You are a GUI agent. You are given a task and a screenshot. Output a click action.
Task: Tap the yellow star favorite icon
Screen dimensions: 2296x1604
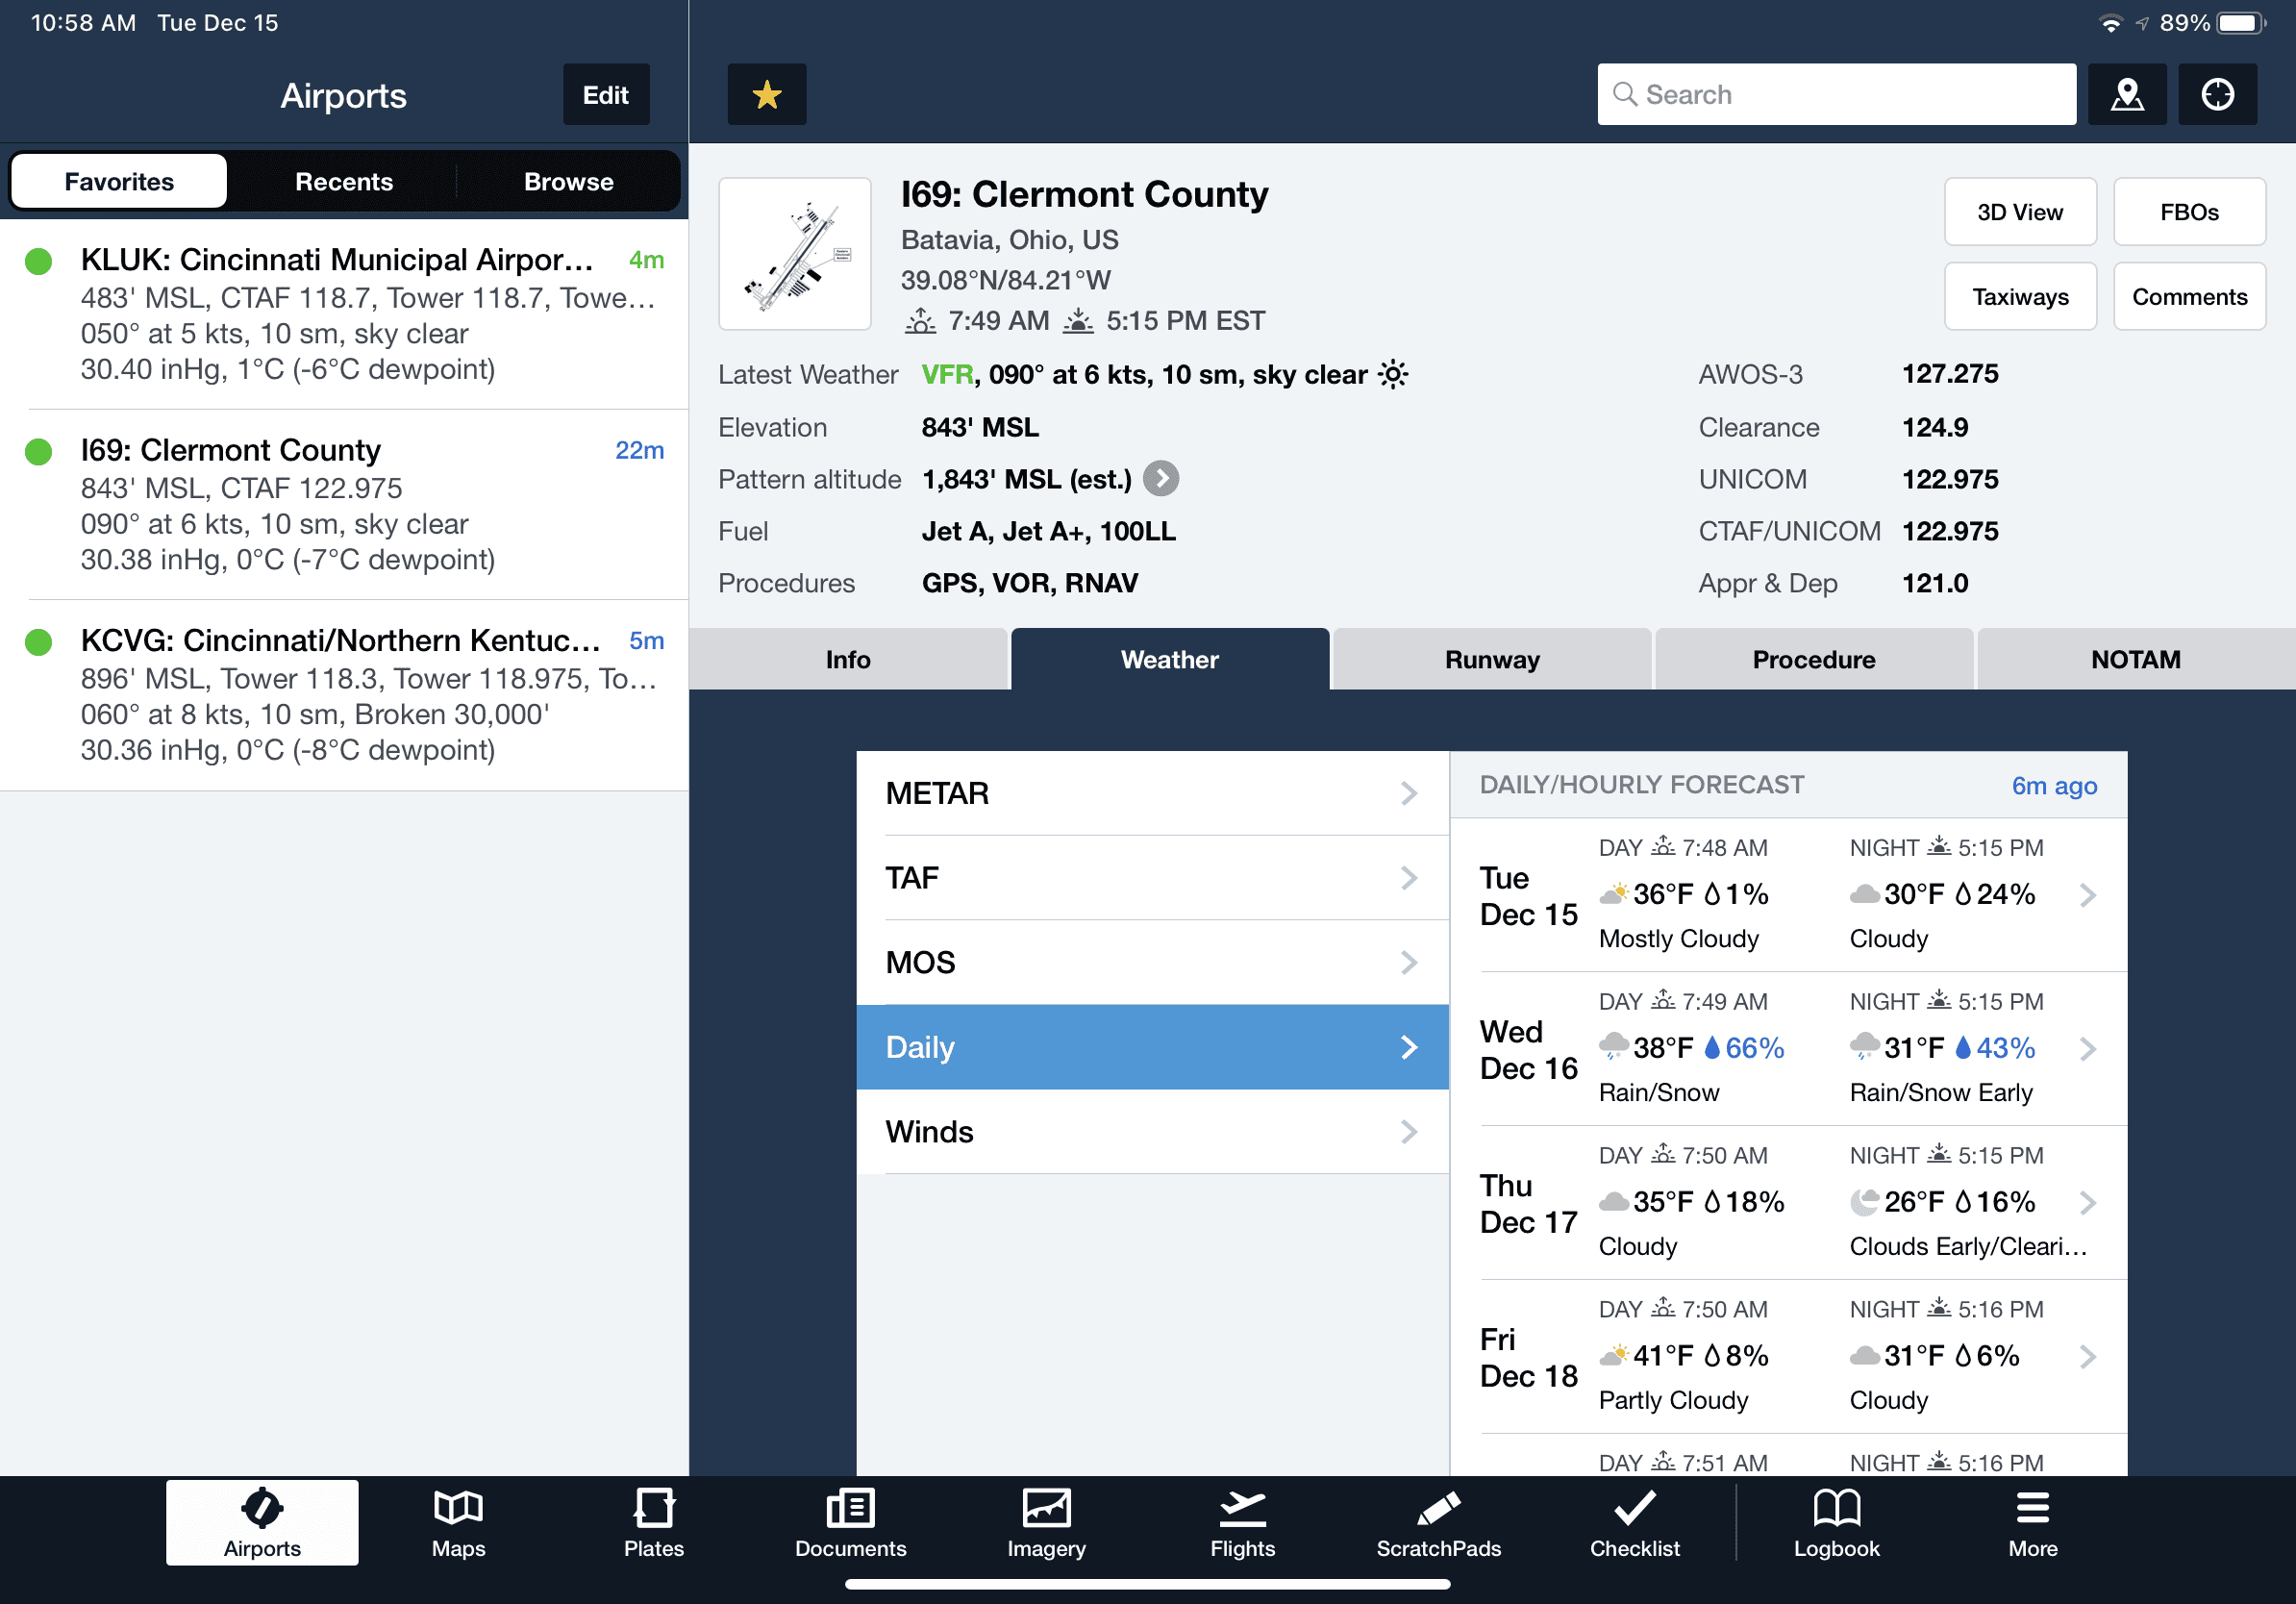(766, 95)
